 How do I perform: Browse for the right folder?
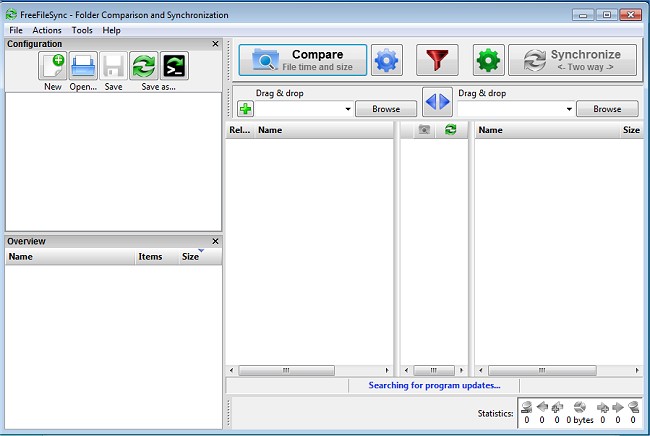pos(607,109)
